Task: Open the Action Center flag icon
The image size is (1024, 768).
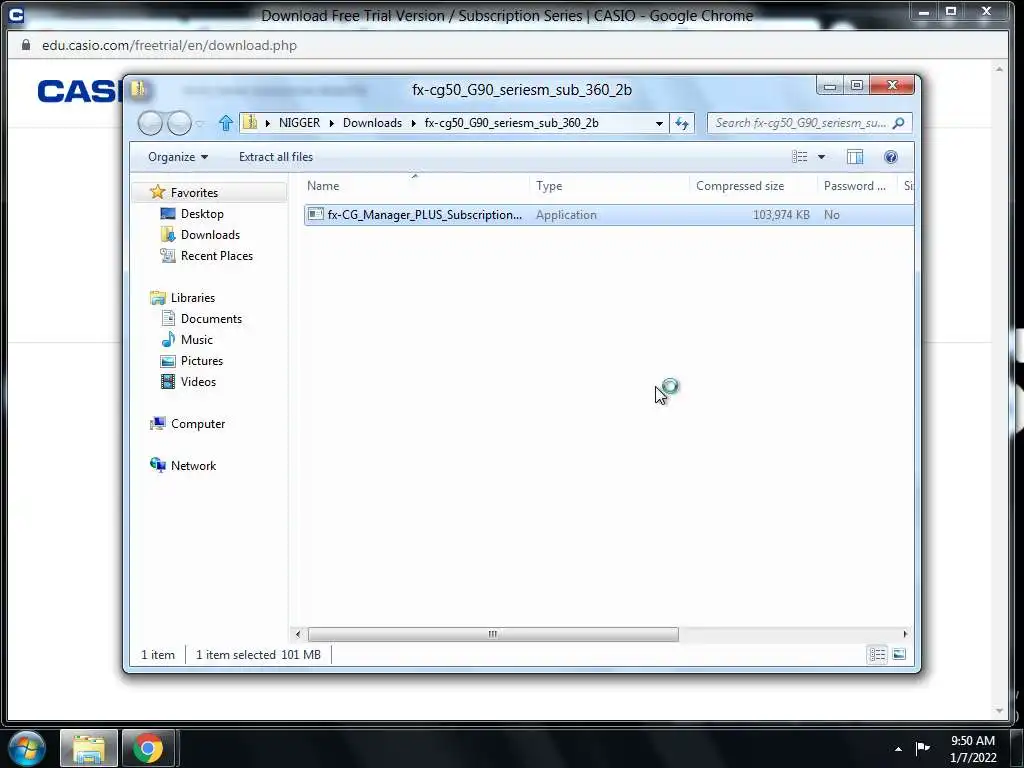Action: coord(923,748)
